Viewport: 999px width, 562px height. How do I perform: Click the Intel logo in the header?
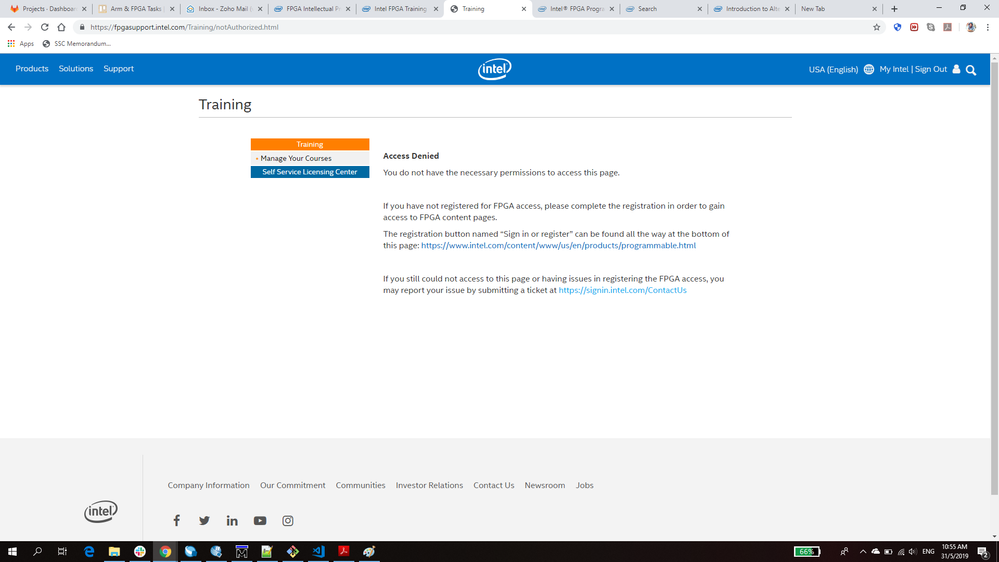click(x=494, y=69)
